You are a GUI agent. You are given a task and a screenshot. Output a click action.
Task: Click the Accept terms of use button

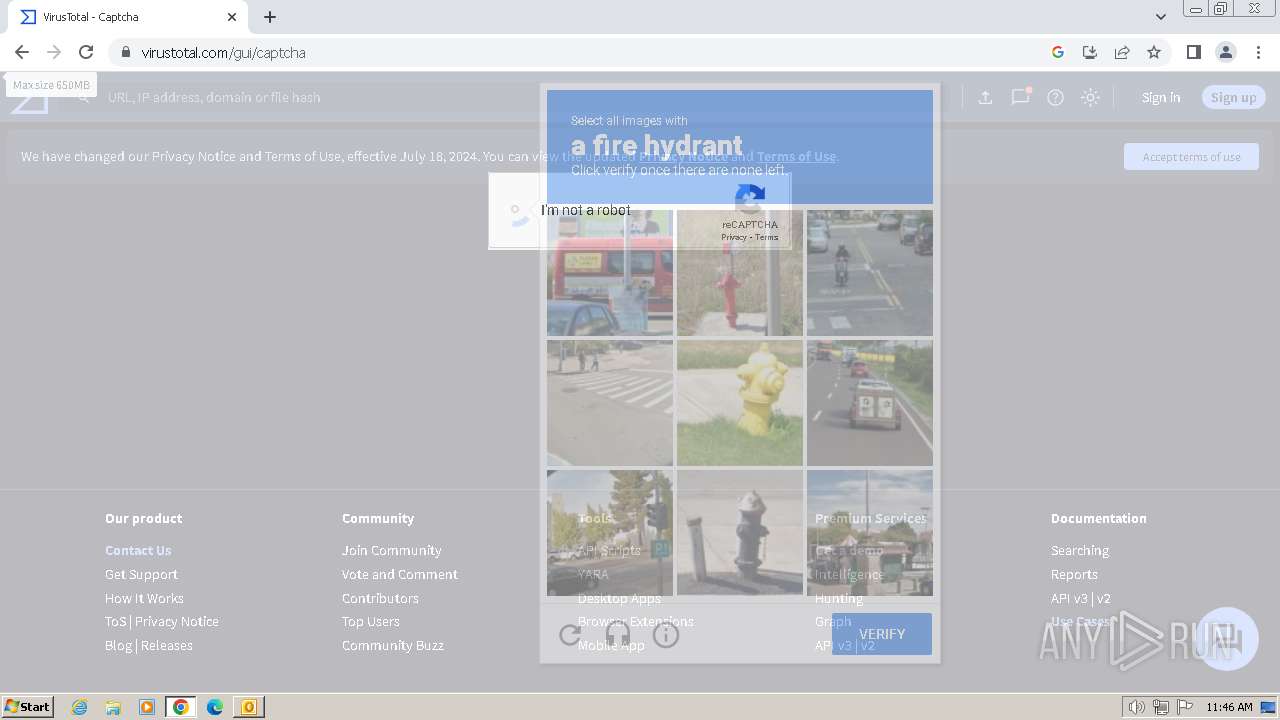coord(1191,157)
